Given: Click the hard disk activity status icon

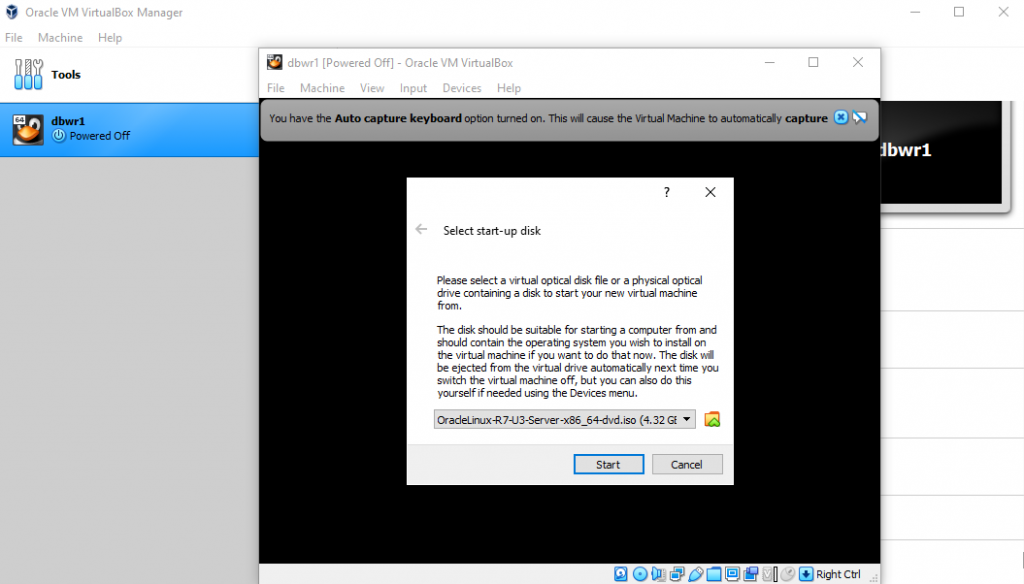Looking at the screenshot, I should tap(621, 574).
